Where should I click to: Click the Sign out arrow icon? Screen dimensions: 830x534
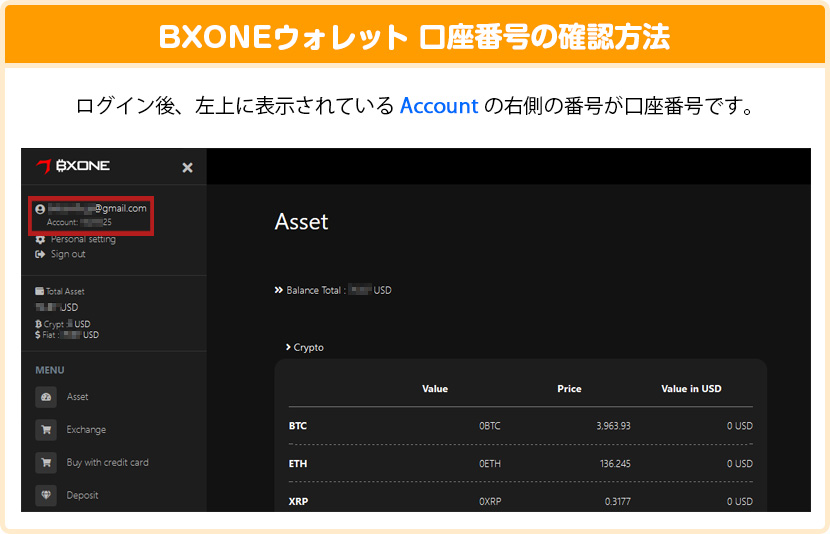coord(40,254)
